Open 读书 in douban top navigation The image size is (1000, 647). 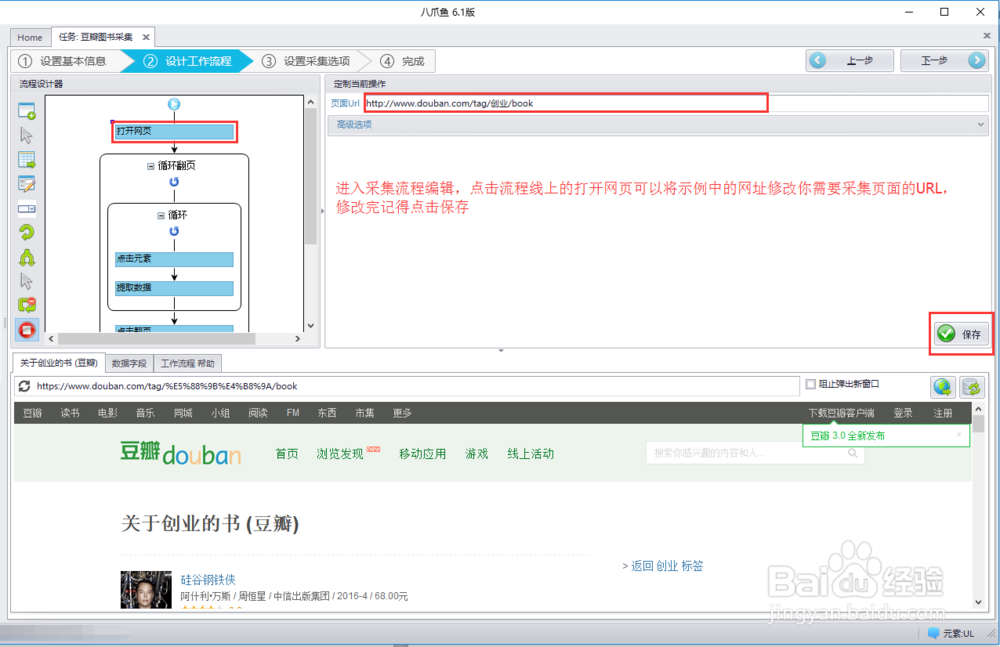pyautogui.click(x=70, y=413)
